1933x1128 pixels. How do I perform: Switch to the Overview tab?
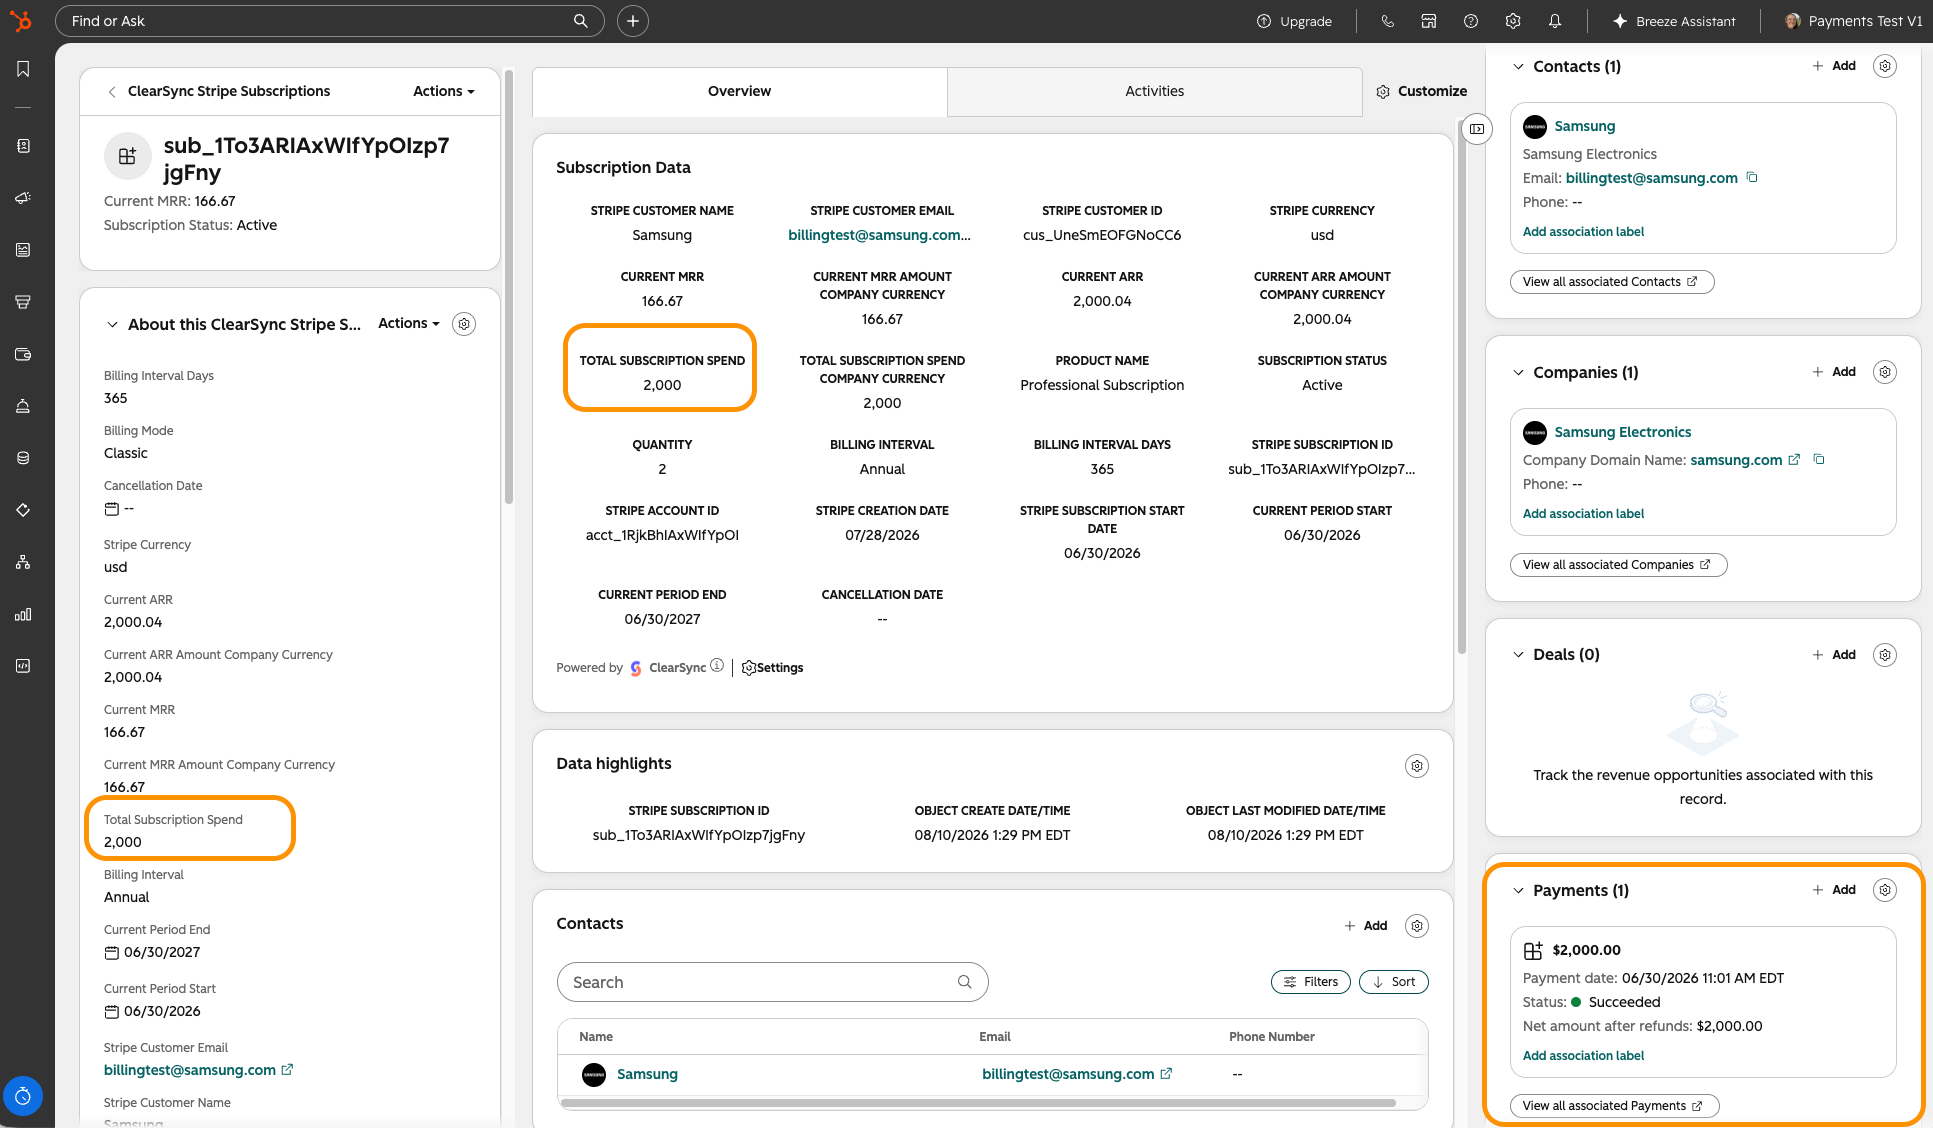click(x=739, y=91)
